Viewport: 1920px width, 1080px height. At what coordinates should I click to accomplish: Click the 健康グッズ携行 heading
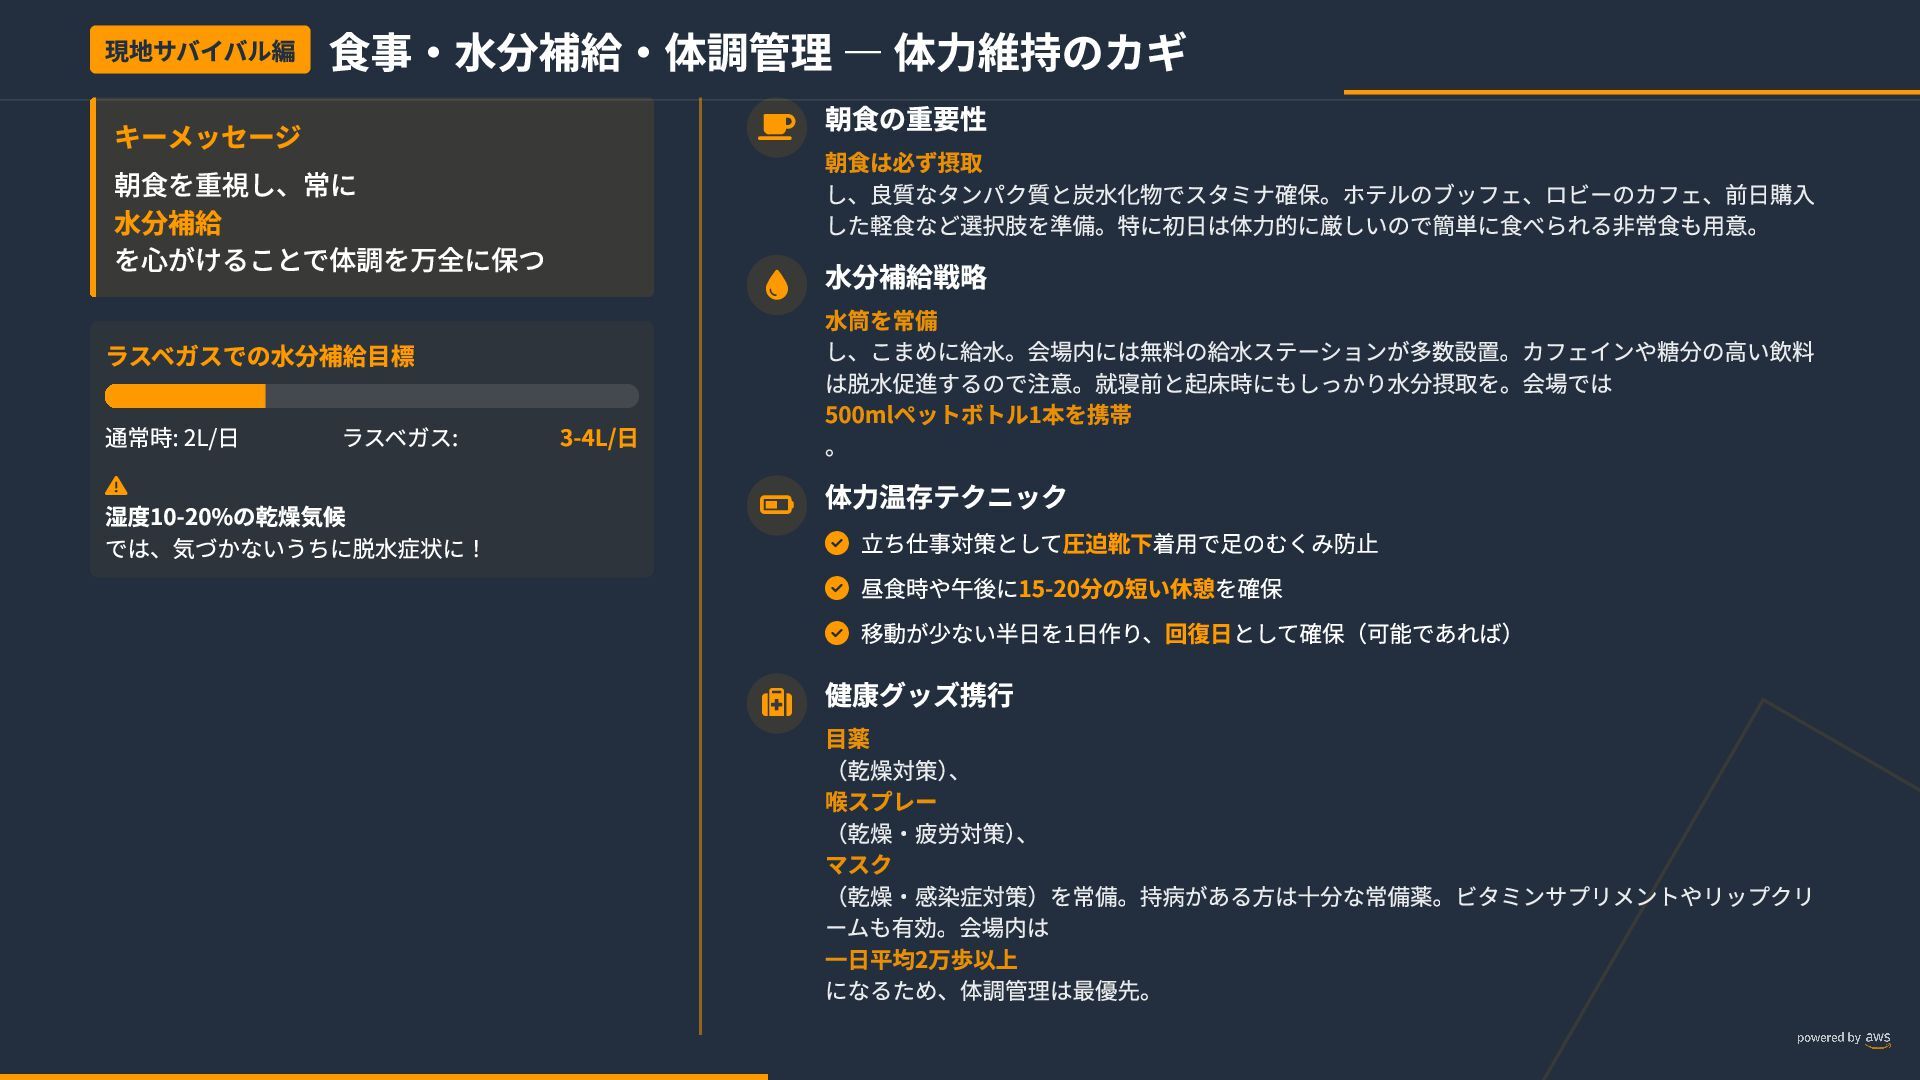click(918, 695)
